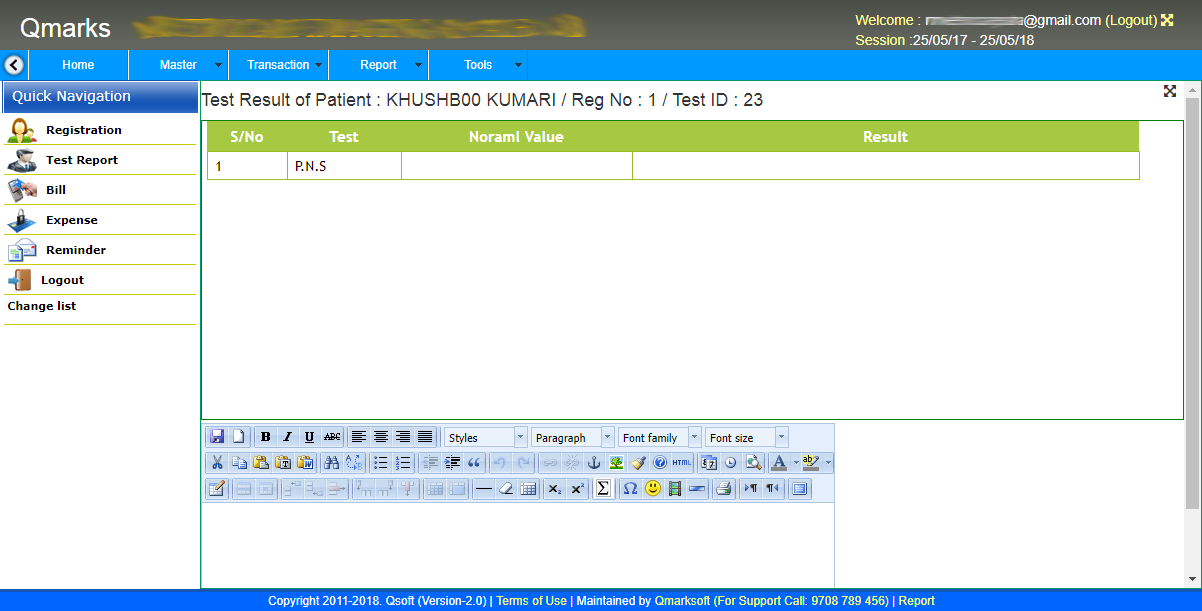Insert an emoticon using the smiley icon
This screenshot has height=611, width=1202.
pos(652,488)
